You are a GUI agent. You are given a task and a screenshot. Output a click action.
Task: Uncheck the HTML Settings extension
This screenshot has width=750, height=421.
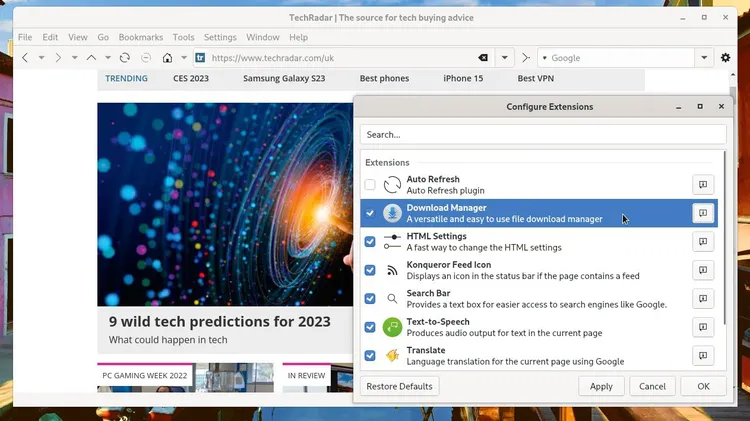pyautogui.click(x=370, y=242)
